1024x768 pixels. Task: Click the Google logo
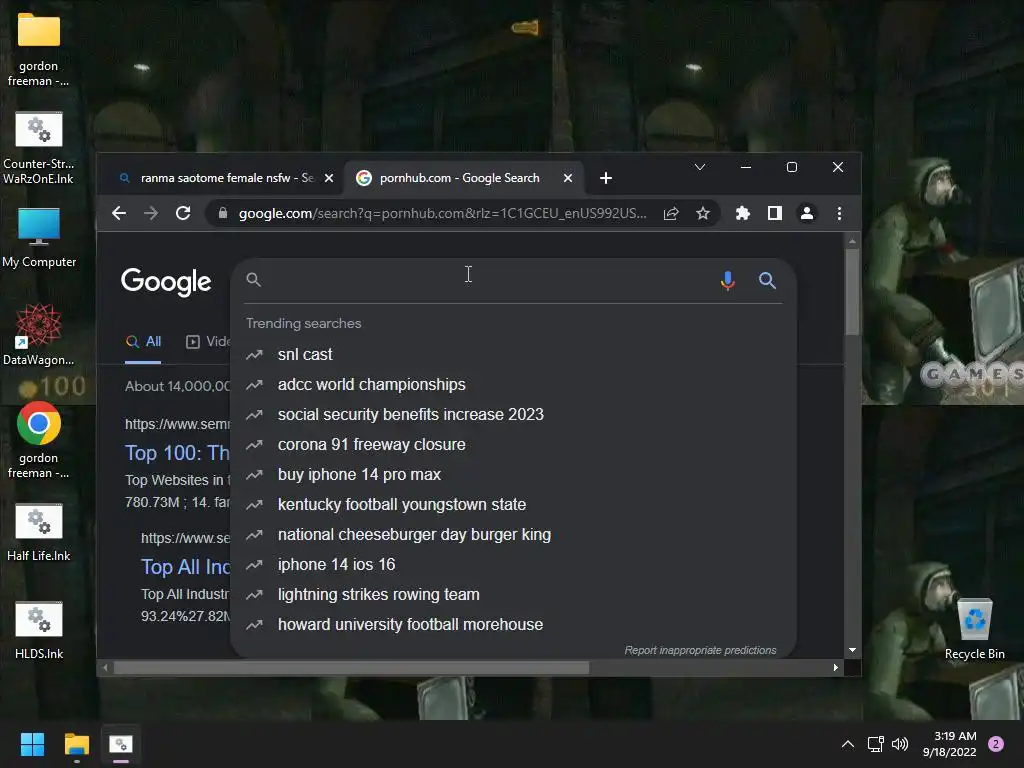tap(166, 281)
